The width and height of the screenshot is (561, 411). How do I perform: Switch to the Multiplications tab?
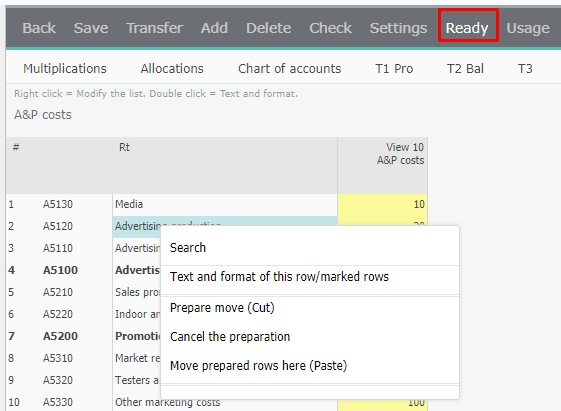tap(65, 68)
